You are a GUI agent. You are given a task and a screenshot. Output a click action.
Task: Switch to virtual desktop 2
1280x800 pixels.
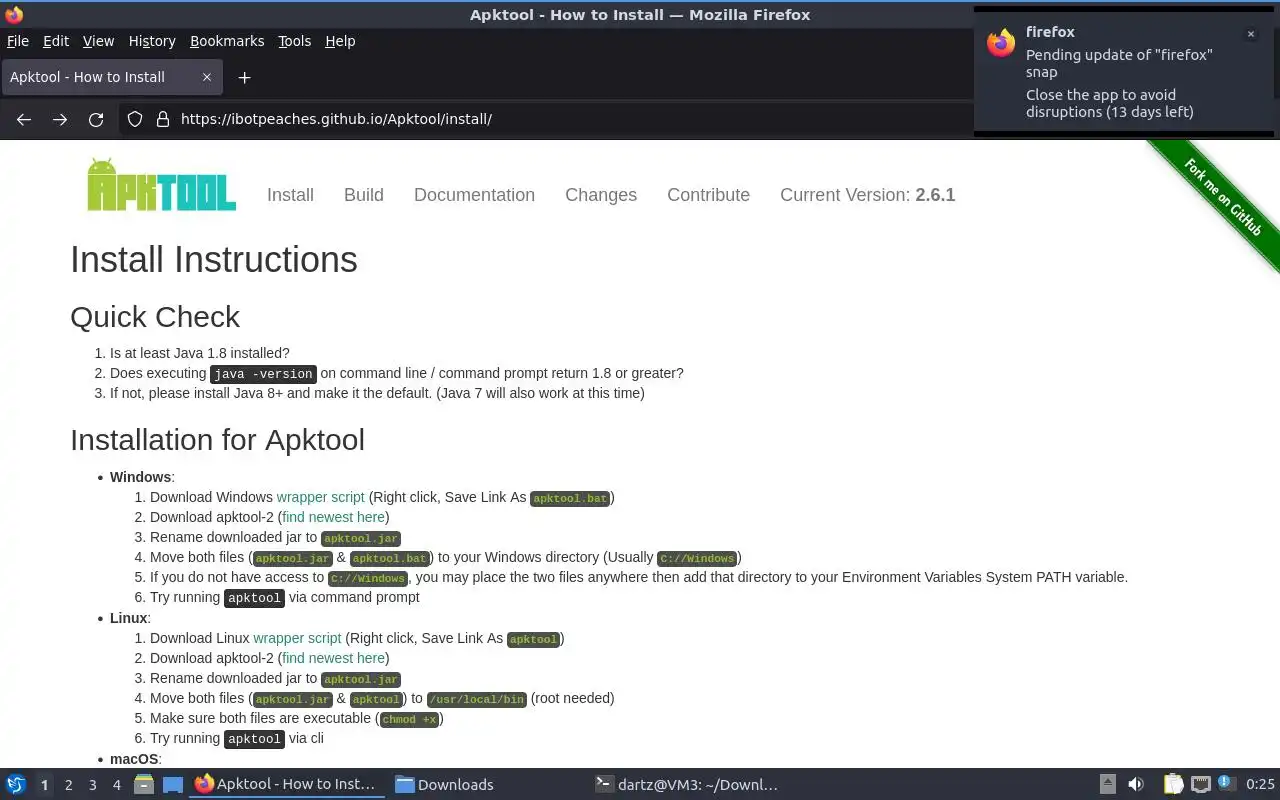68,785
